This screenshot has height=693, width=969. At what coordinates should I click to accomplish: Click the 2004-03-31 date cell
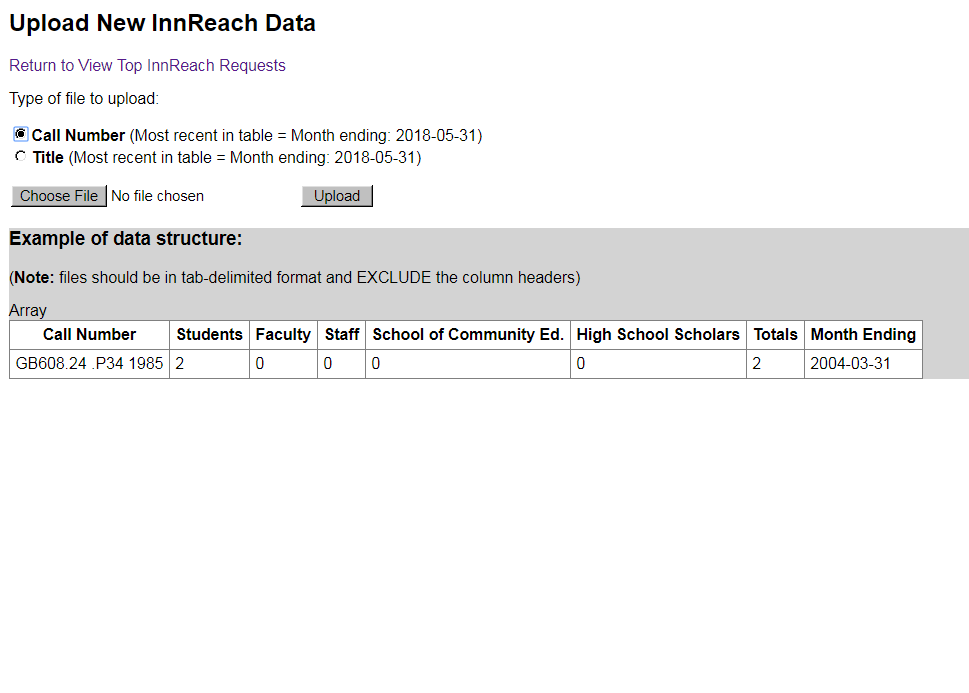coord(850,364)
